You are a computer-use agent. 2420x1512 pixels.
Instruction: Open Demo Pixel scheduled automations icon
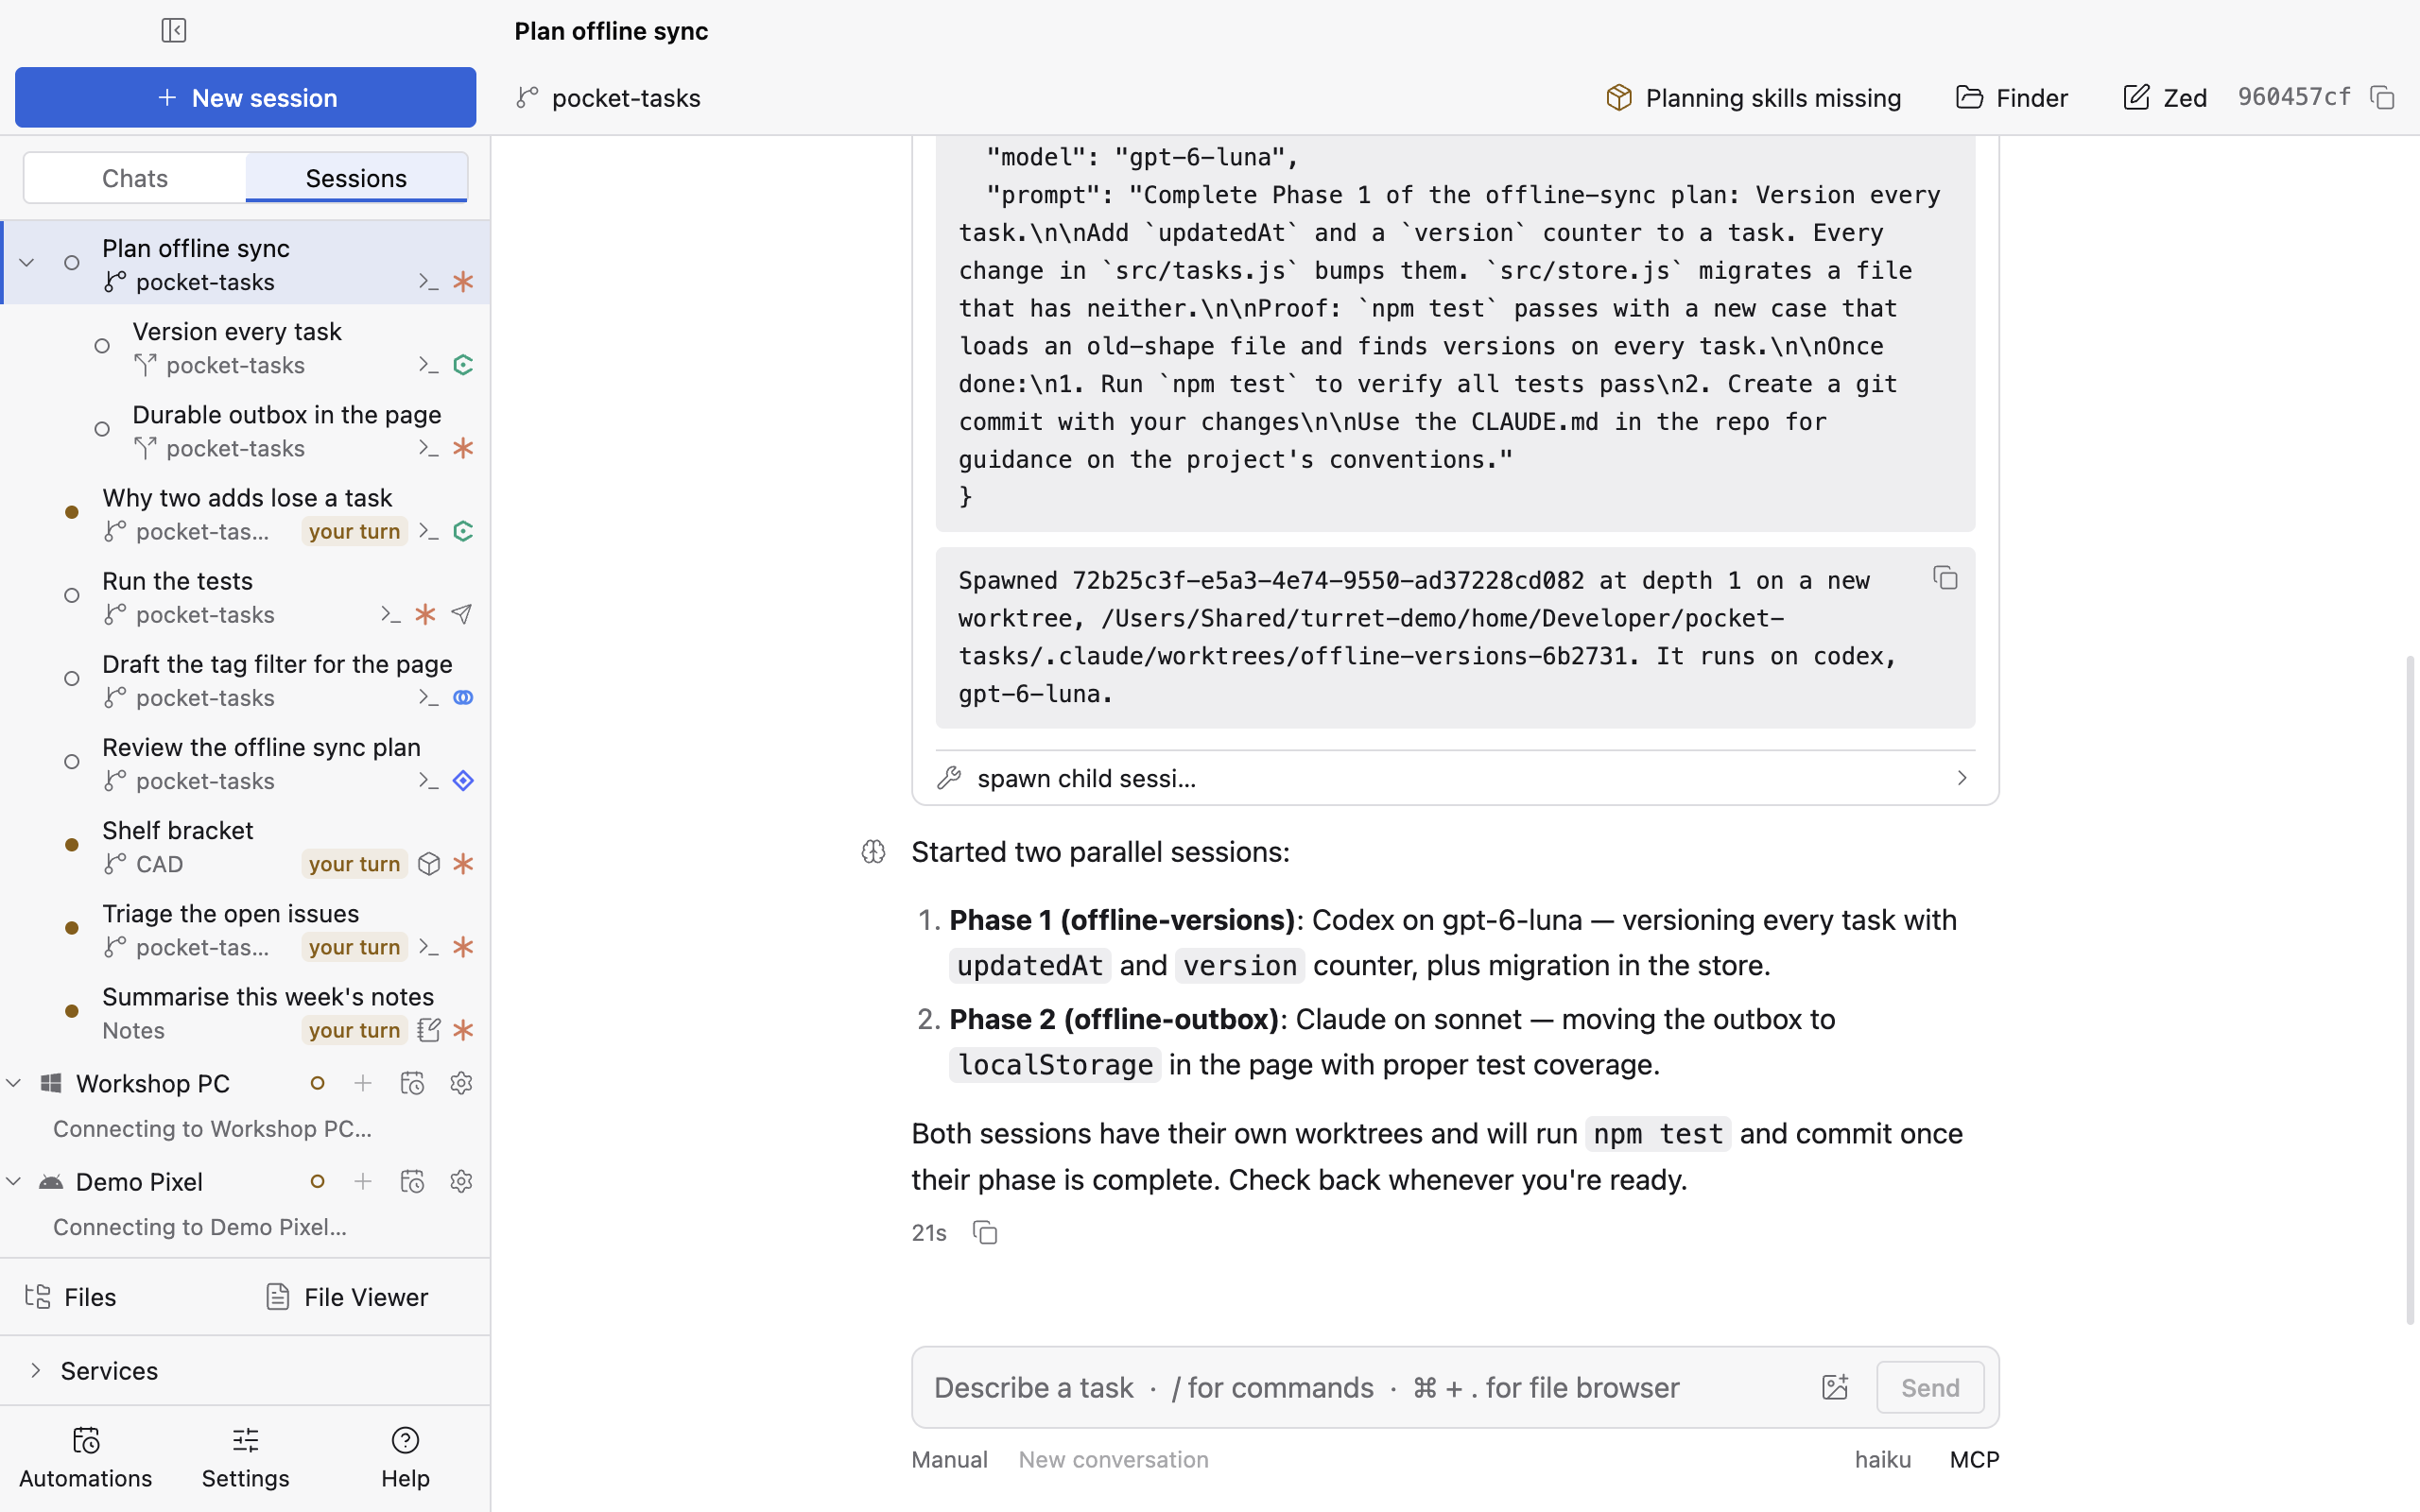point(412,1181)
